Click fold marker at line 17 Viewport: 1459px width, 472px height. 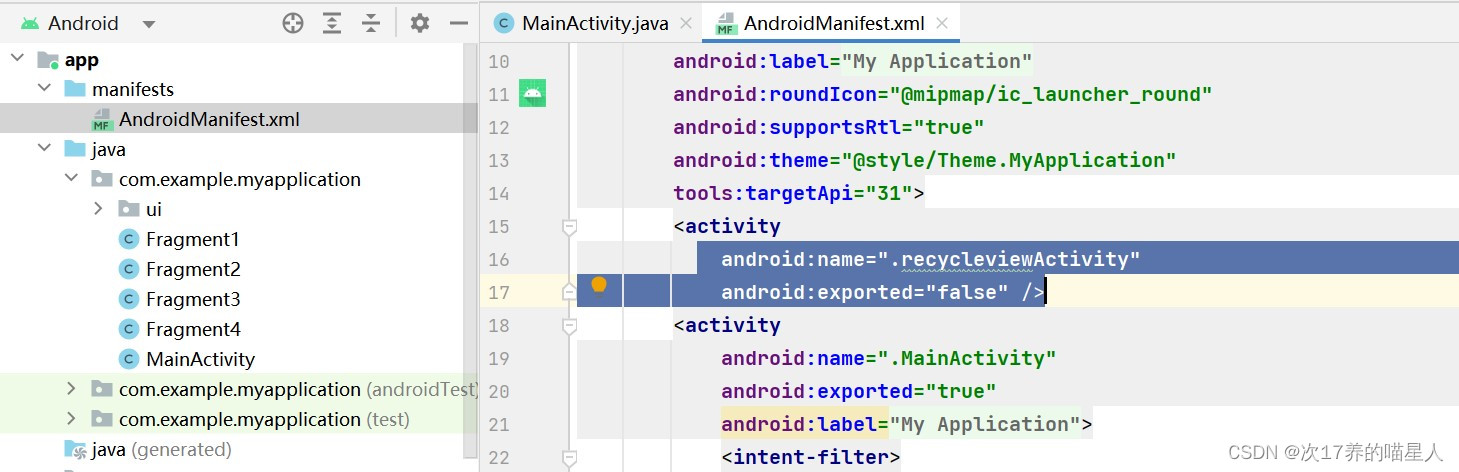[569, 292]
